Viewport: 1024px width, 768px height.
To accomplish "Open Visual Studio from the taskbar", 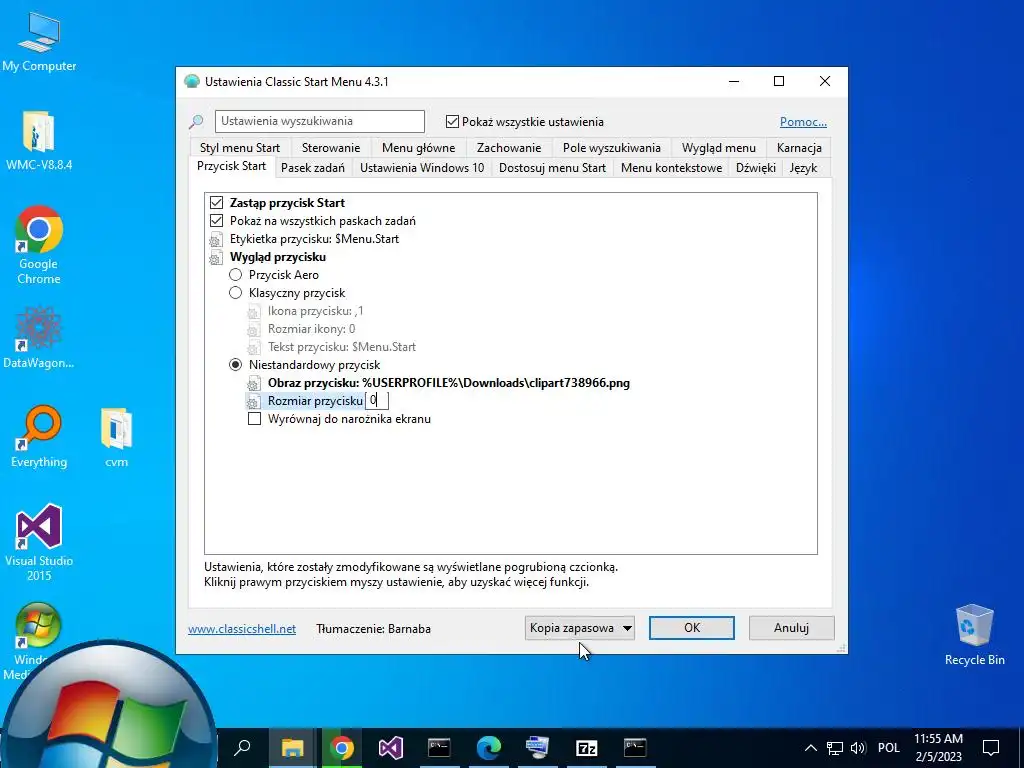I will 391,747.
